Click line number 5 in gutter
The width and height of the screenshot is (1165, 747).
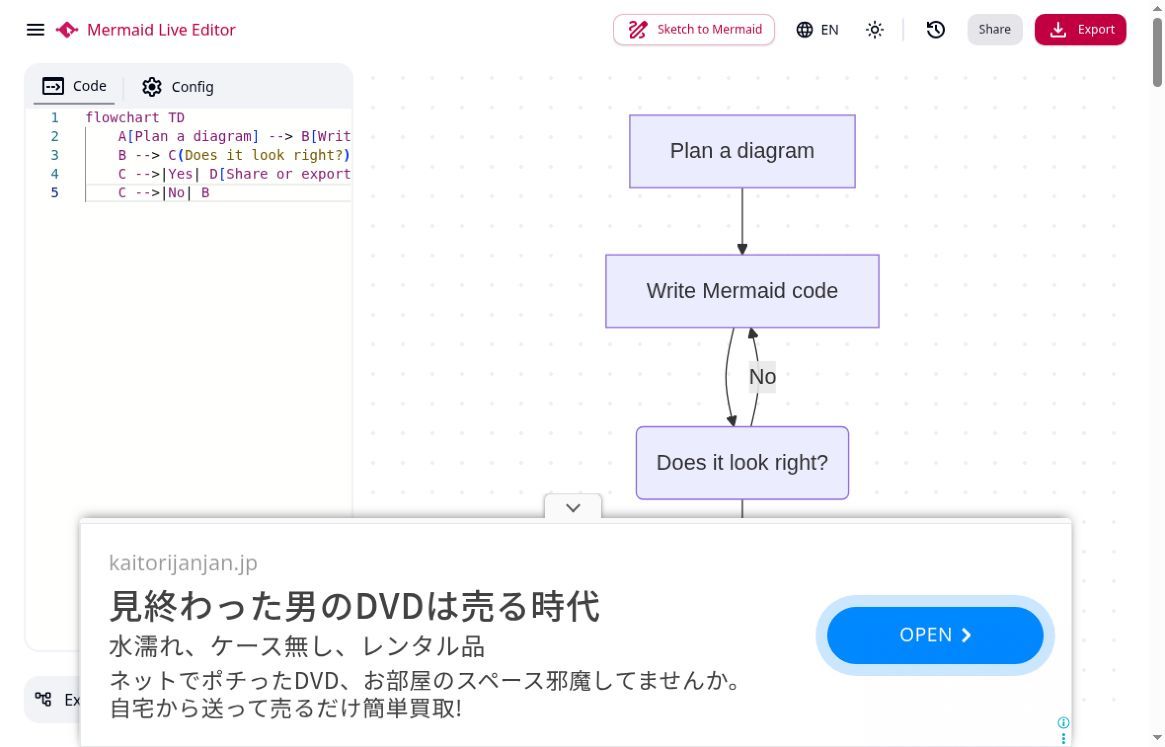point(54,193)
